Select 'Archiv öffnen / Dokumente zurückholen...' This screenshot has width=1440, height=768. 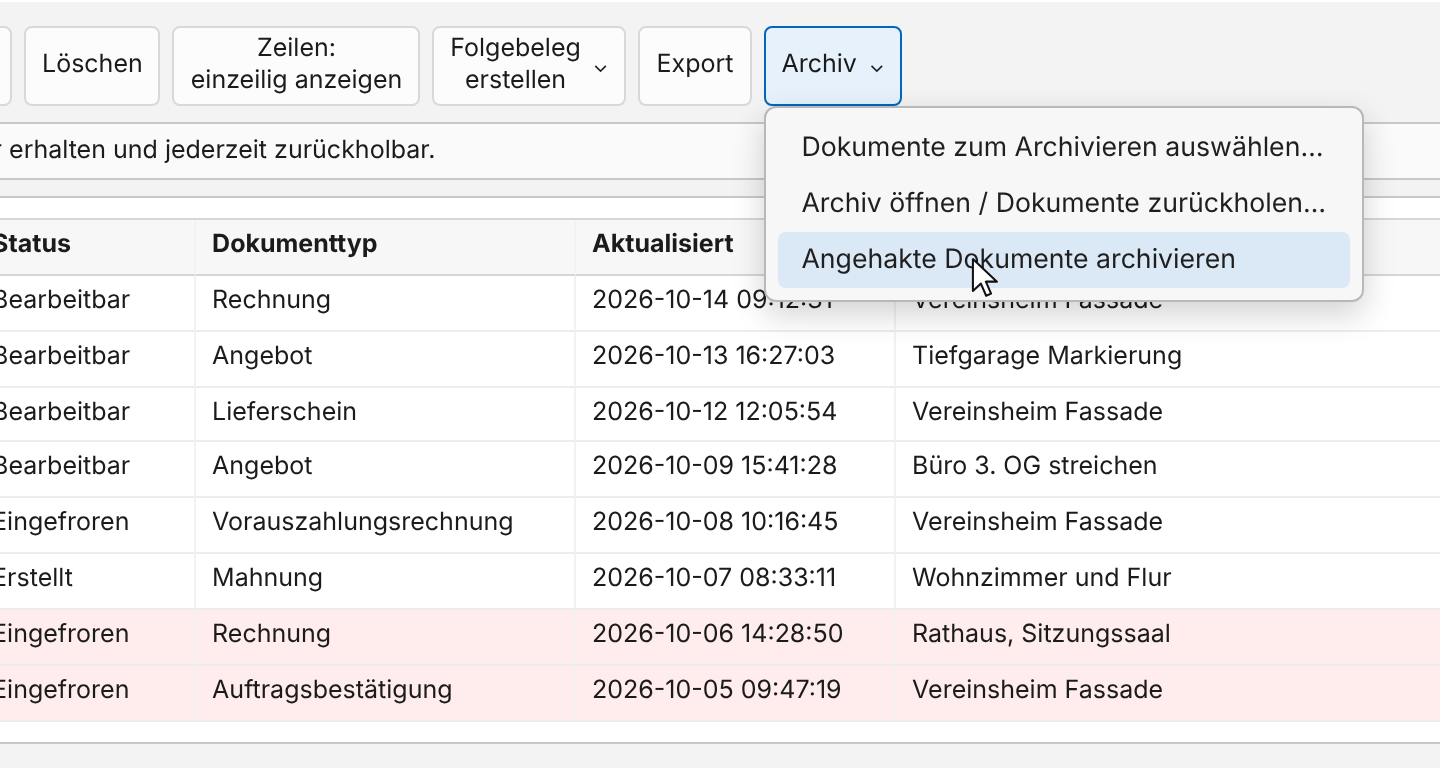pos(1063,204)
